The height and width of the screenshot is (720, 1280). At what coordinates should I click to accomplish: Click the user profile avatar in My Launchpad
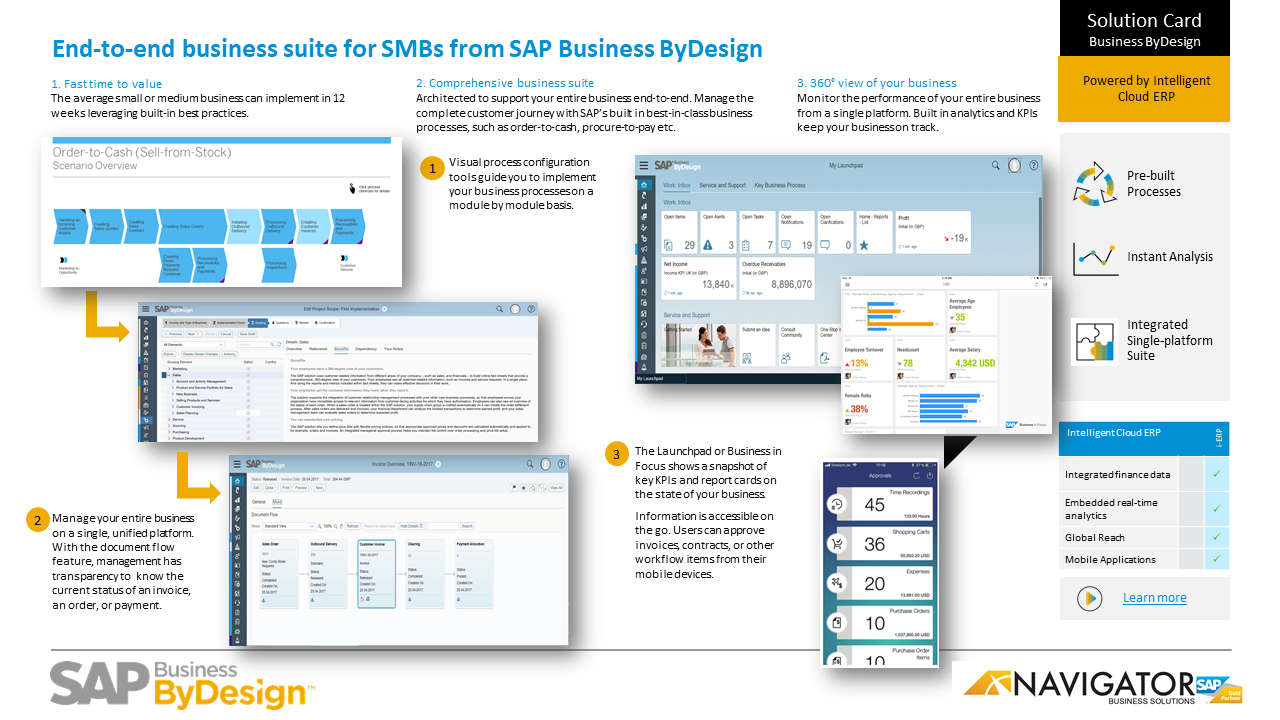click(x=1014, y=165)
